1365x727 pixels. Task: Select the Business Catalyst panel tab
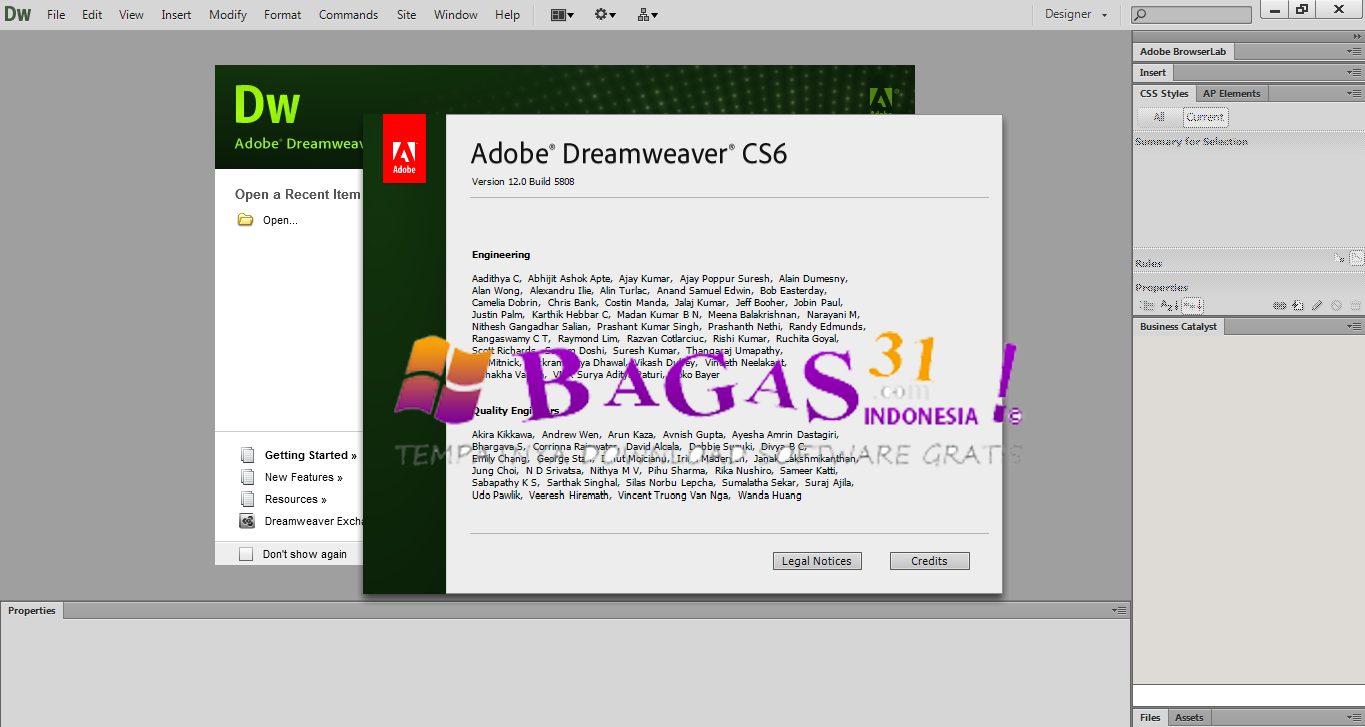1178,326
